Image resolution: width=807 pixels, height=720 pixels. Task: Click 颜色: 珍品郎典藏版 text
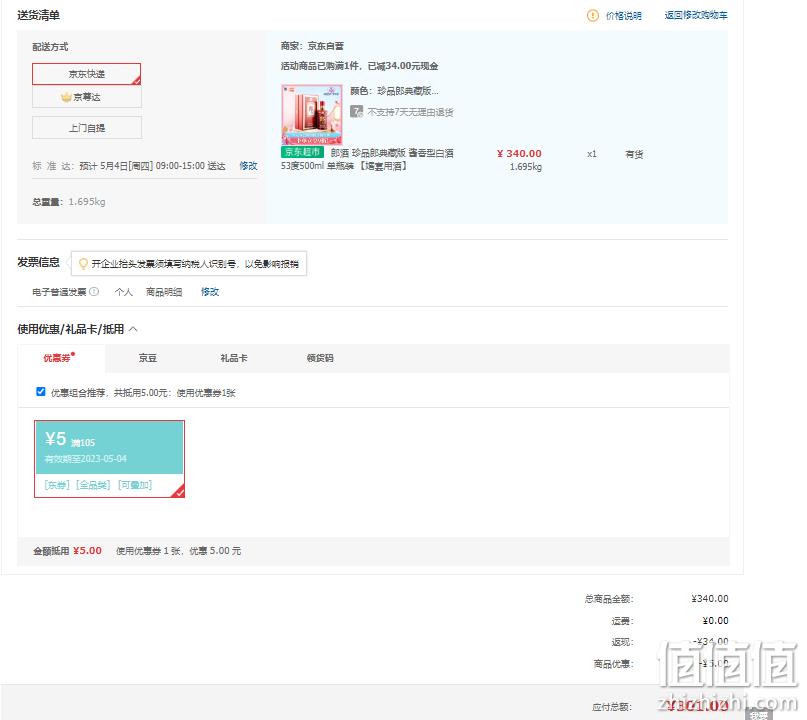(394, 91)
